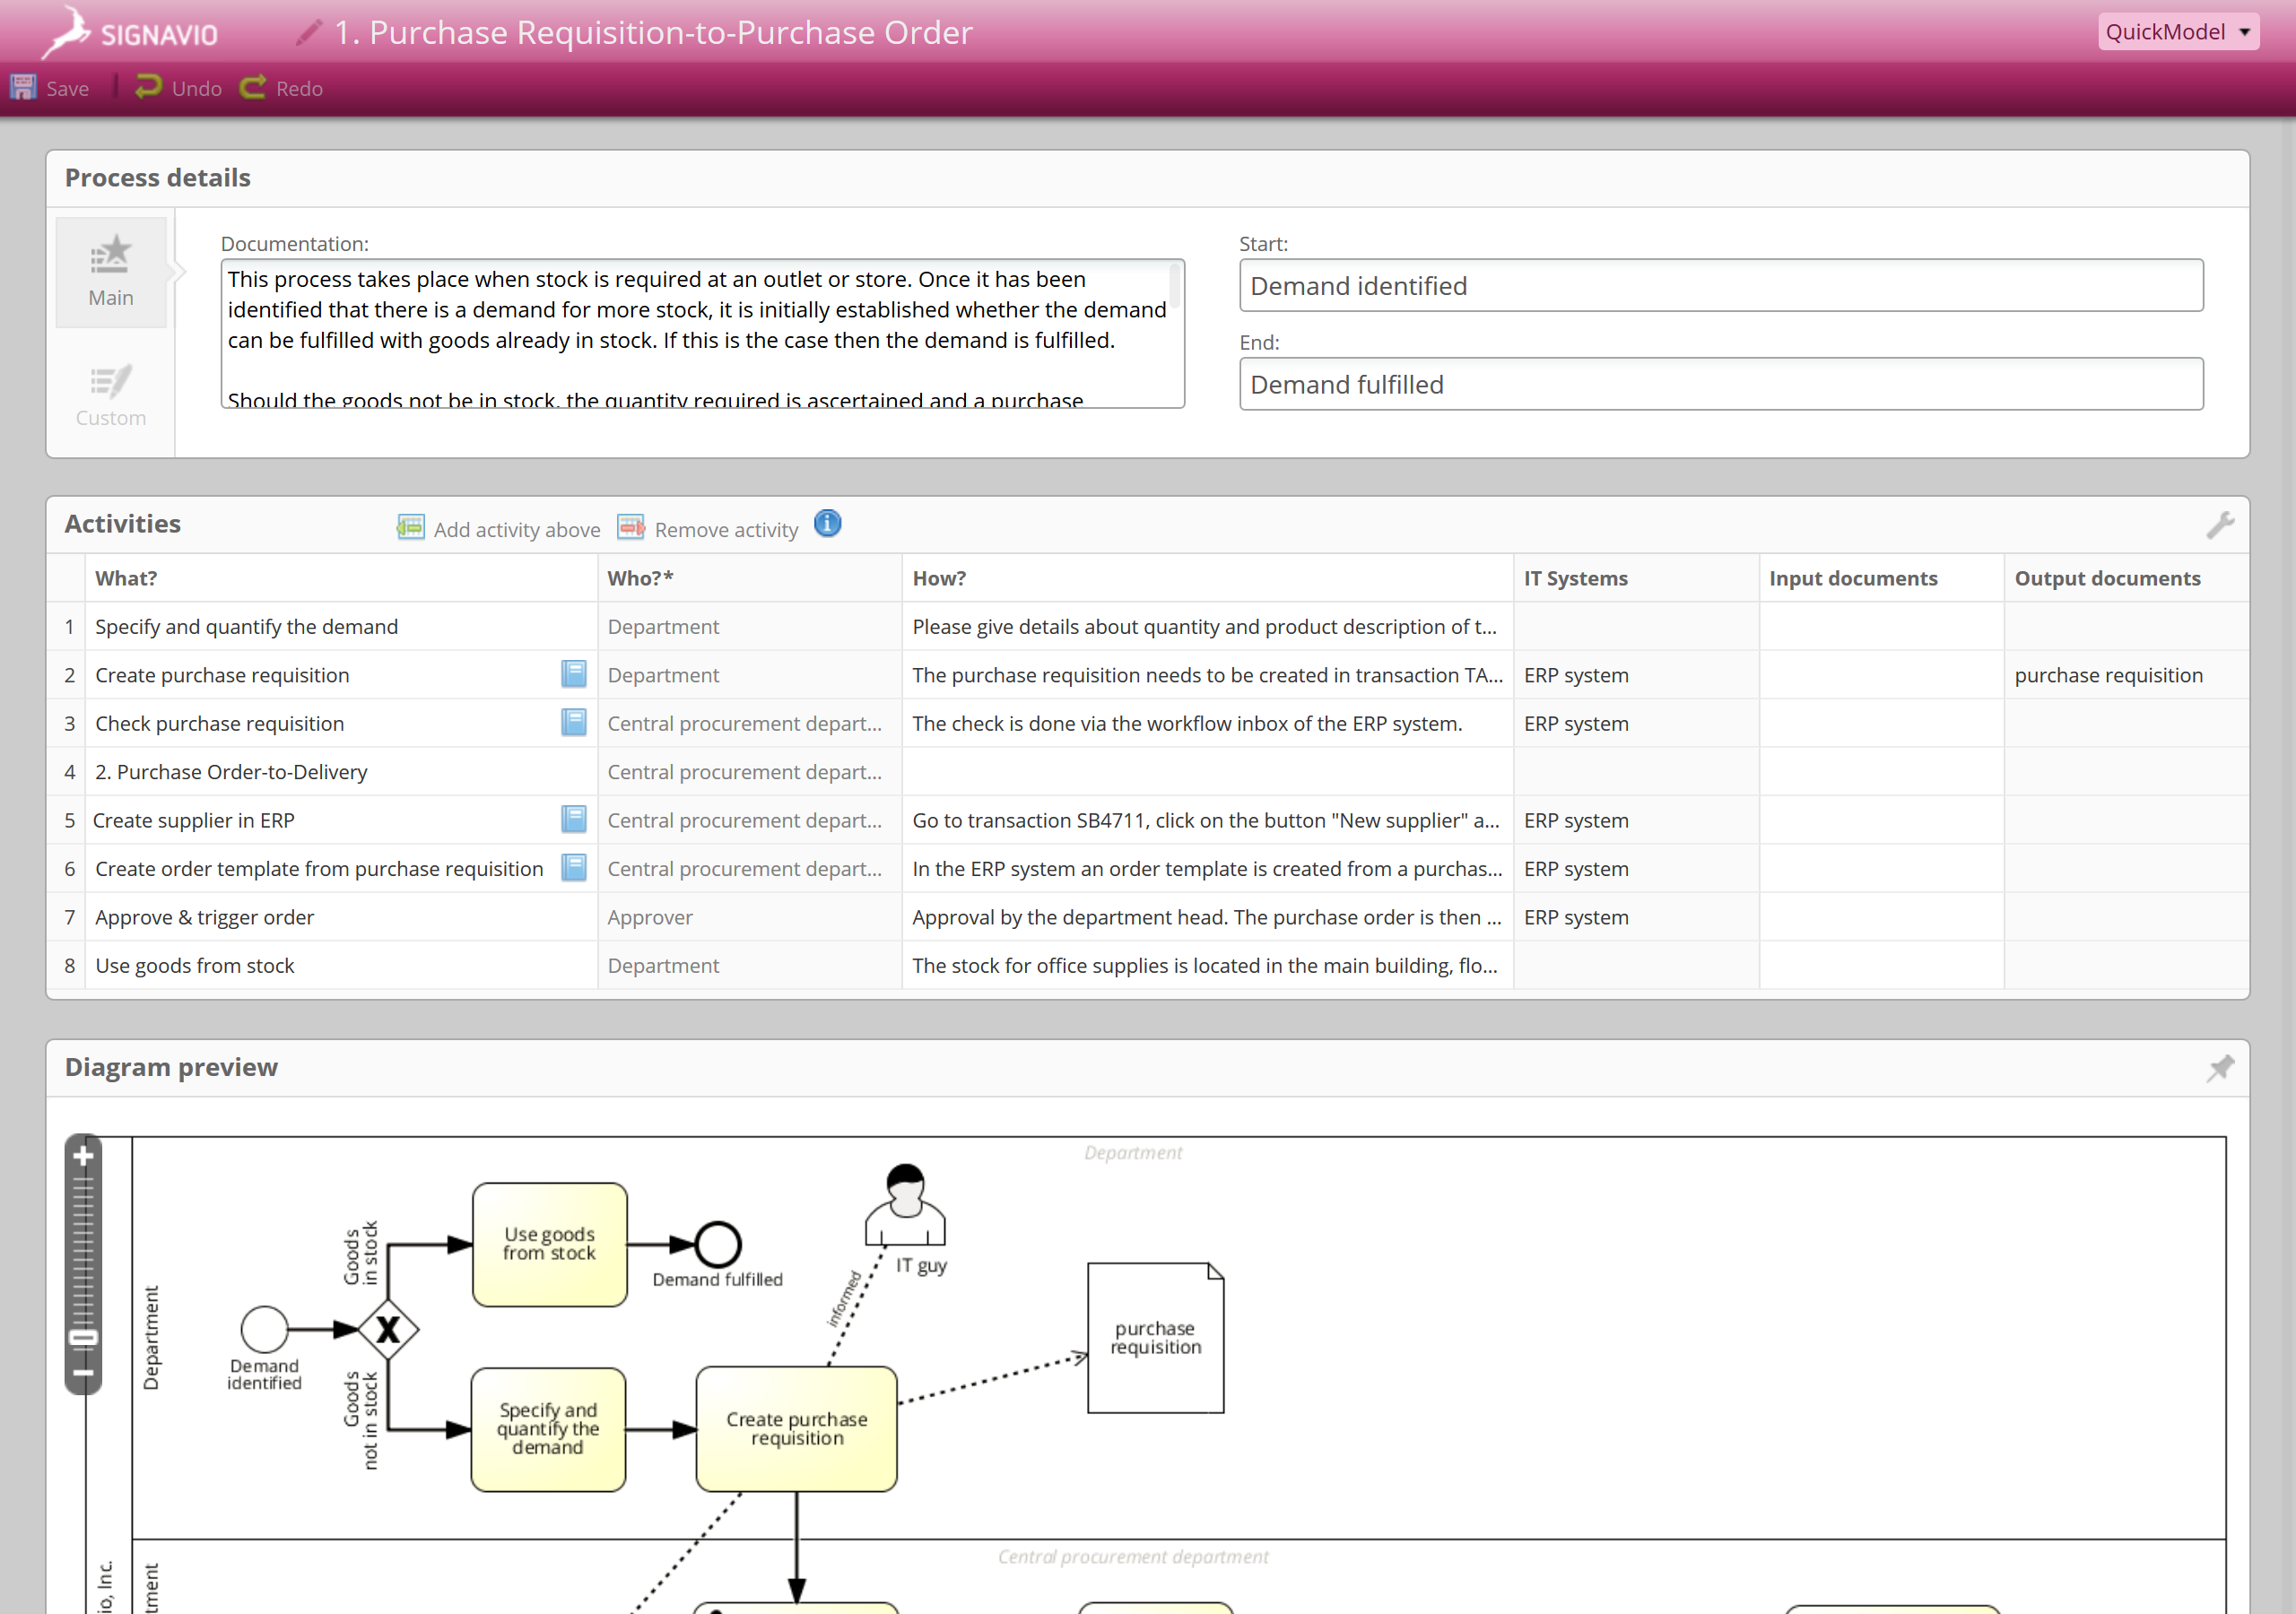
Task: Open the QuickModel dropdown menu
Action: coord(2178,31)
